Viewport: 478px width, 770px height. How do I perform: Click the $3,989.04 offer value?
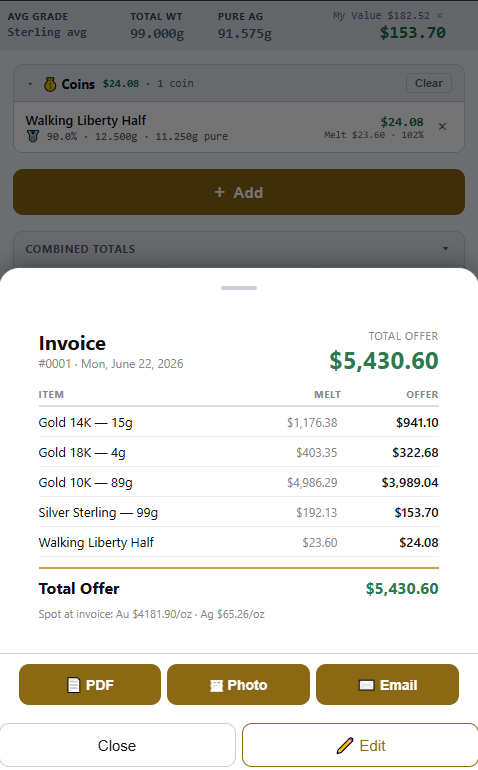410,482
